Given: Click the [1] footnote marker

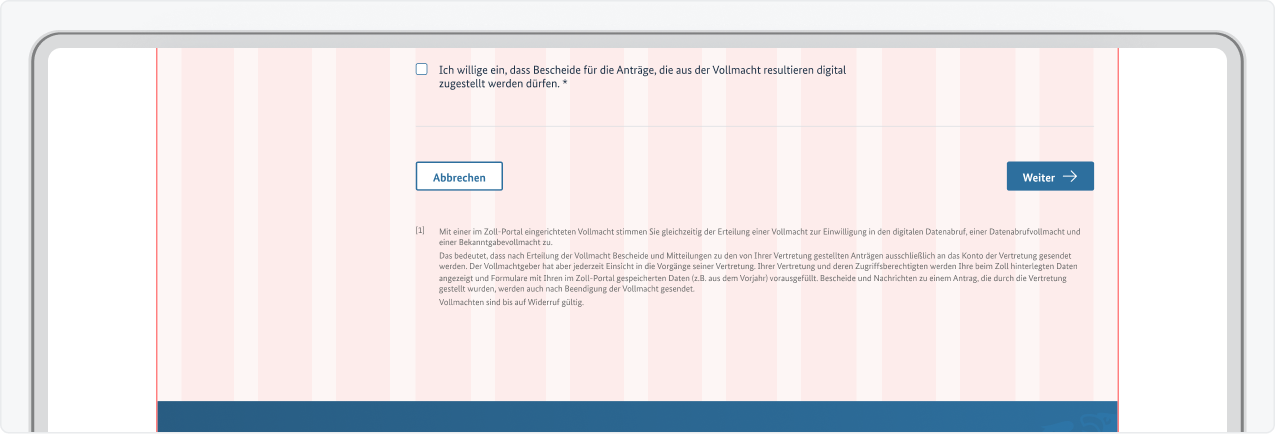Looking at the screenshot, I should point(420,231).
